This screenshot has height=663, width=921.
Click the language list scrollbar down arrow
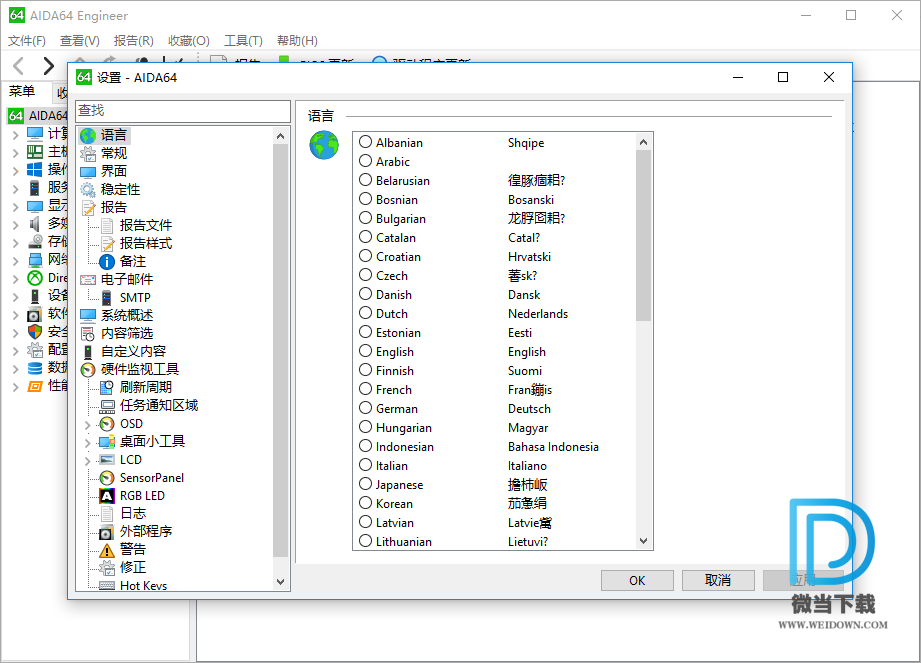(643, 541)
